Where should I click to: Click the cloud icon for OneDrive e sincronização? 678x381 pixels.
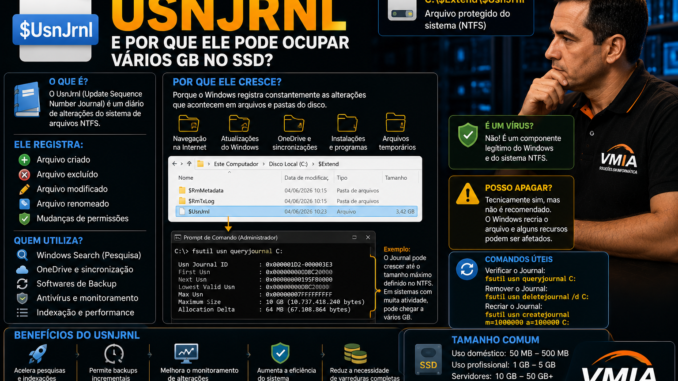point(22,269)
